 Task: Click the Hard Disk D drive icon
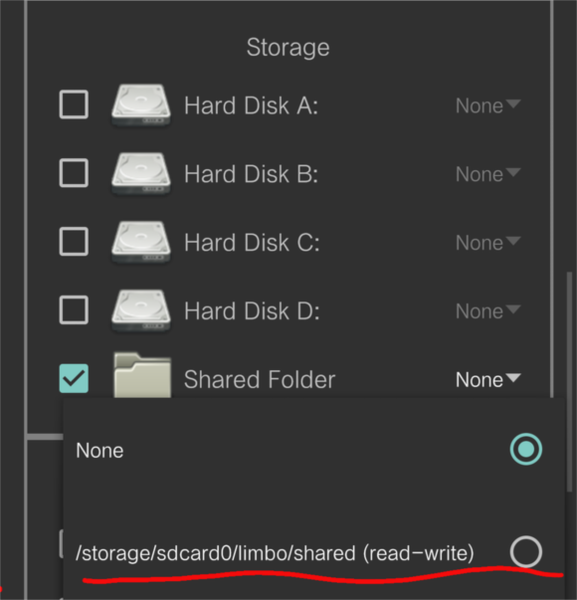pos(141,310)
